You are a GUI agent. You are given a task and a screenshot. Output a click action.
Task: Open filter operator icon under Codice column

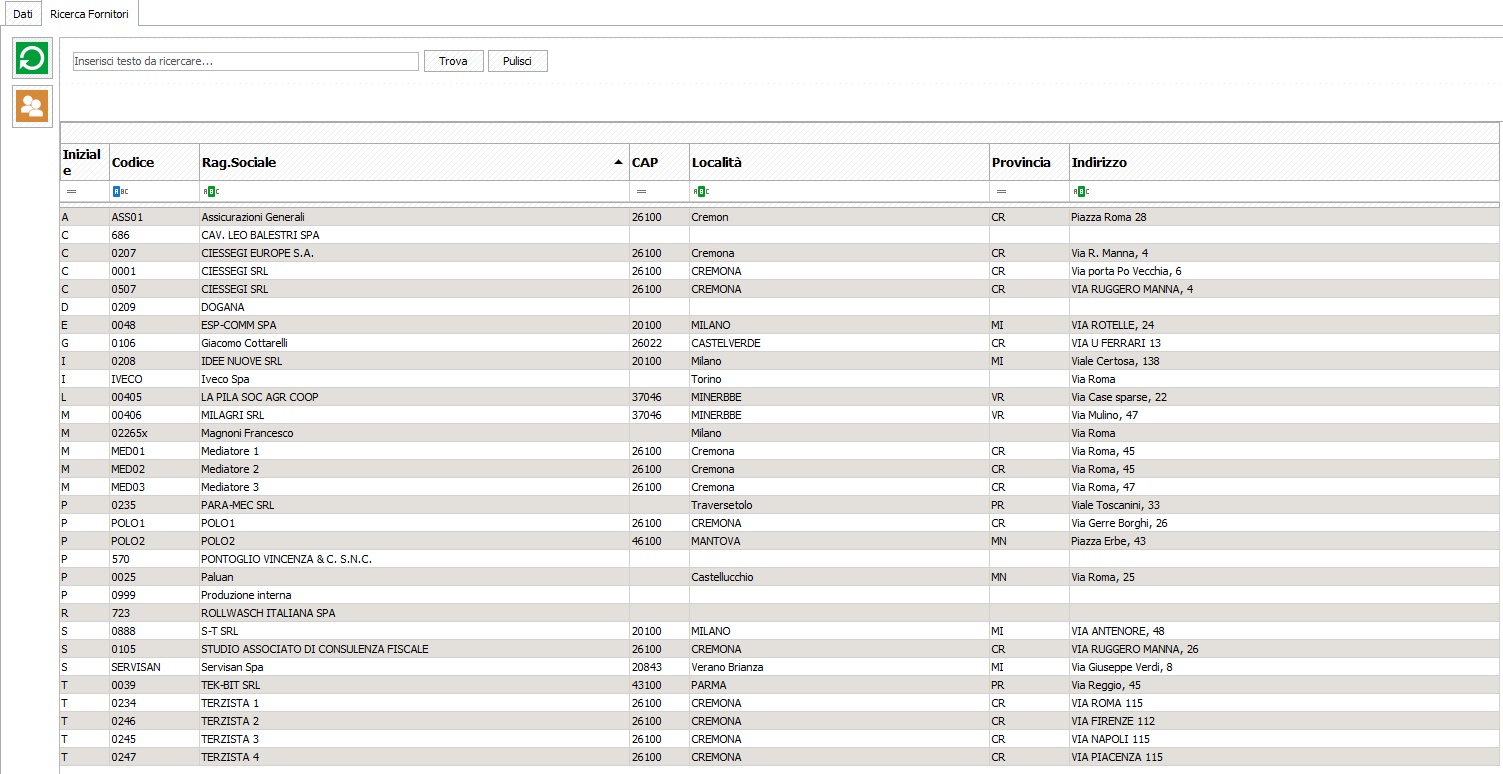(x=120, y=191)
